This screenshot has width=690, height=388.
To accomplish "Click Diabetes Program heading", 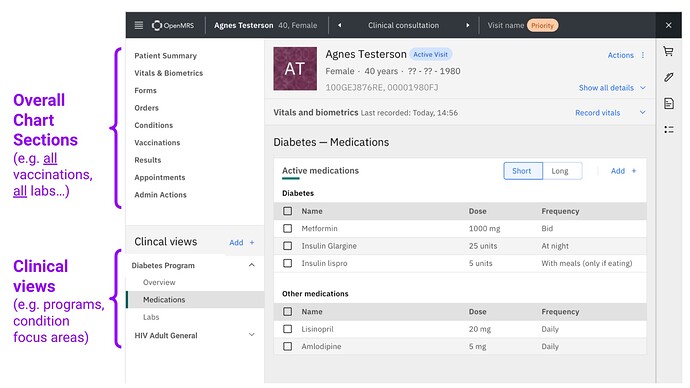I will [163, 266].
